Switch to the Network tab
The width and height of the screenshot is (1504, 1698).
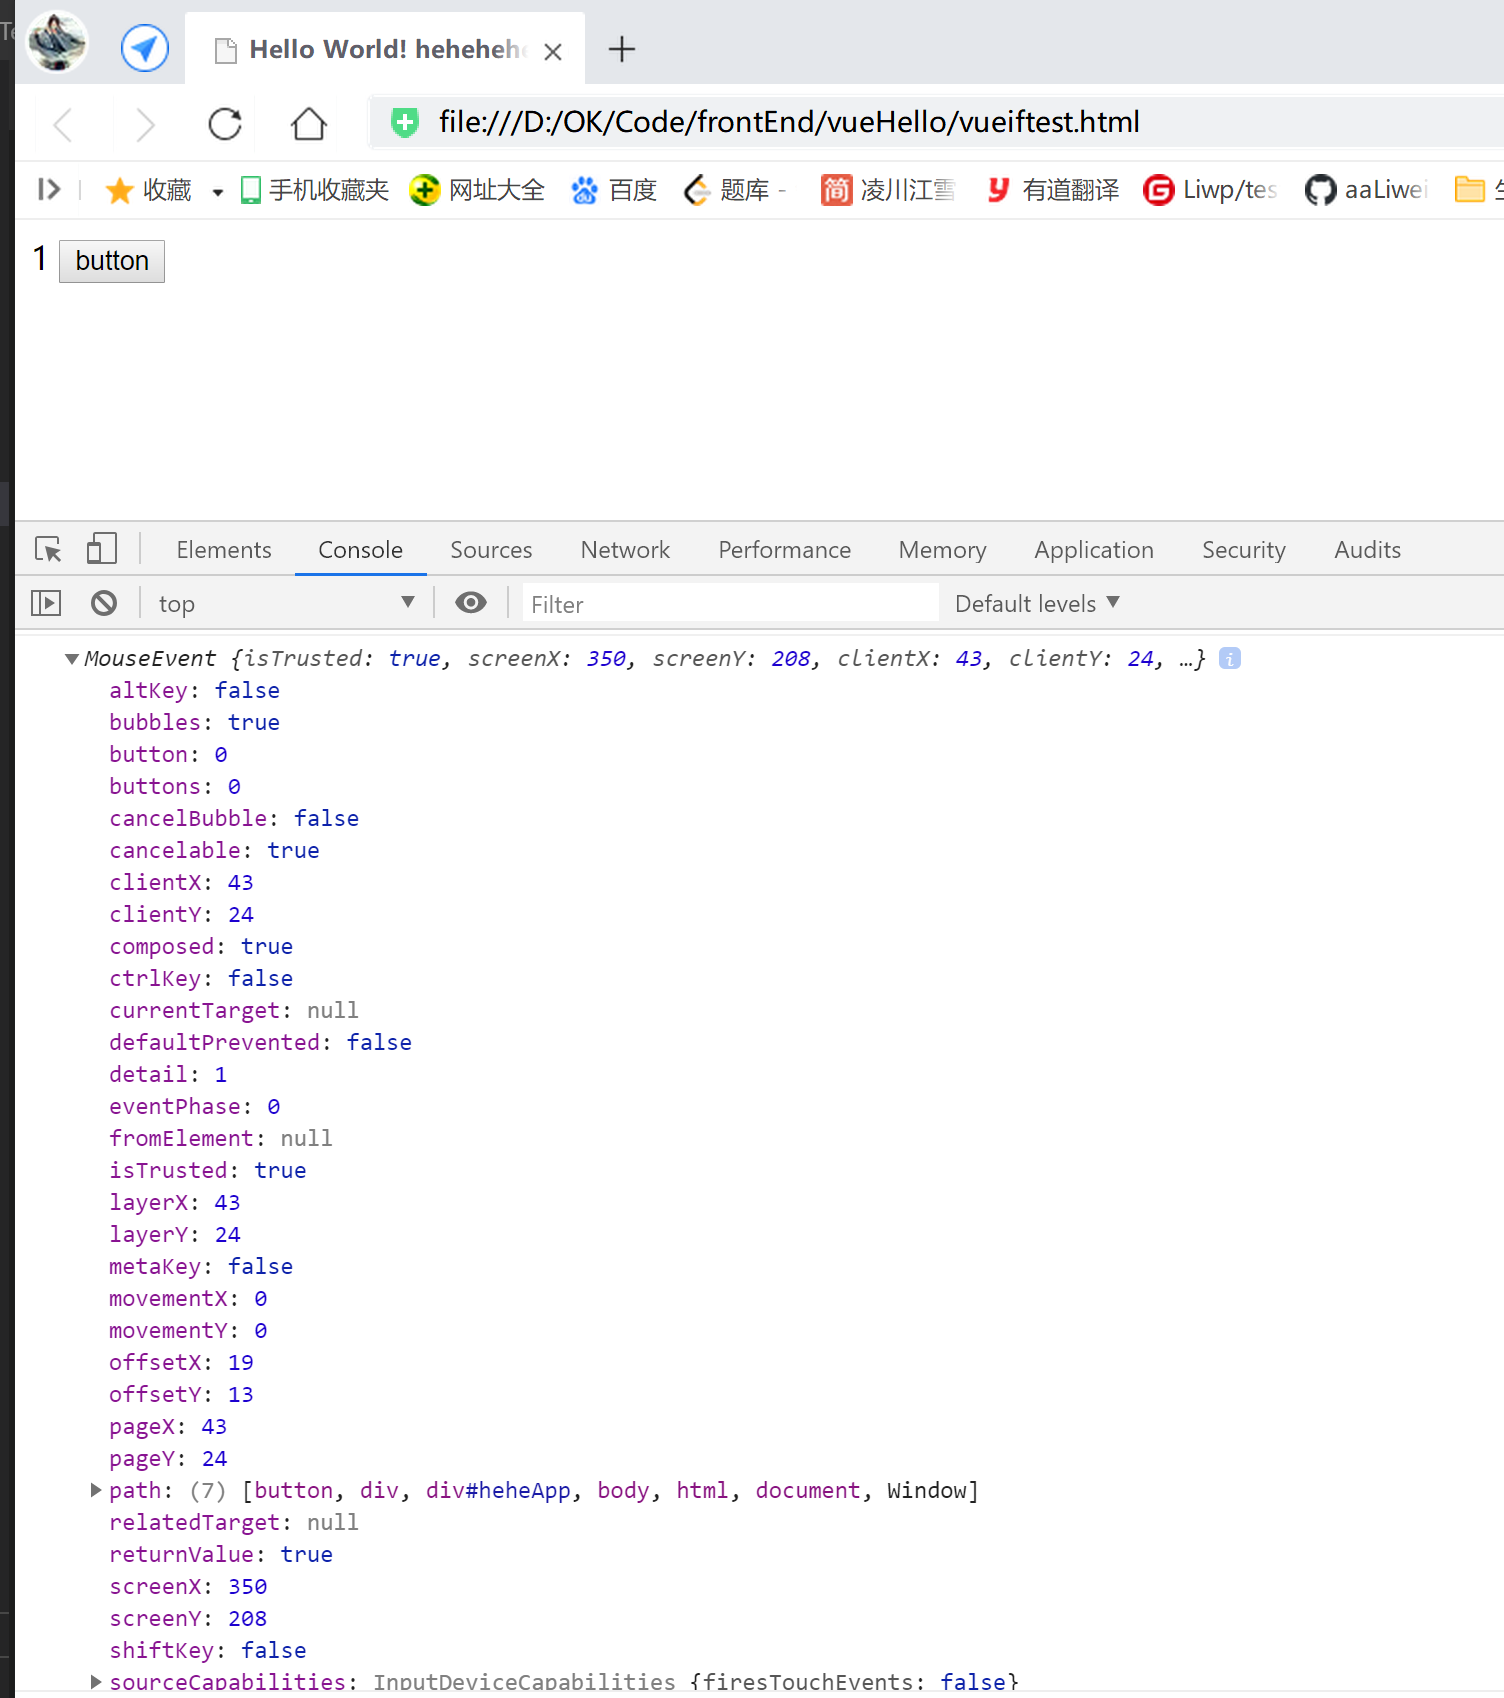625,550
